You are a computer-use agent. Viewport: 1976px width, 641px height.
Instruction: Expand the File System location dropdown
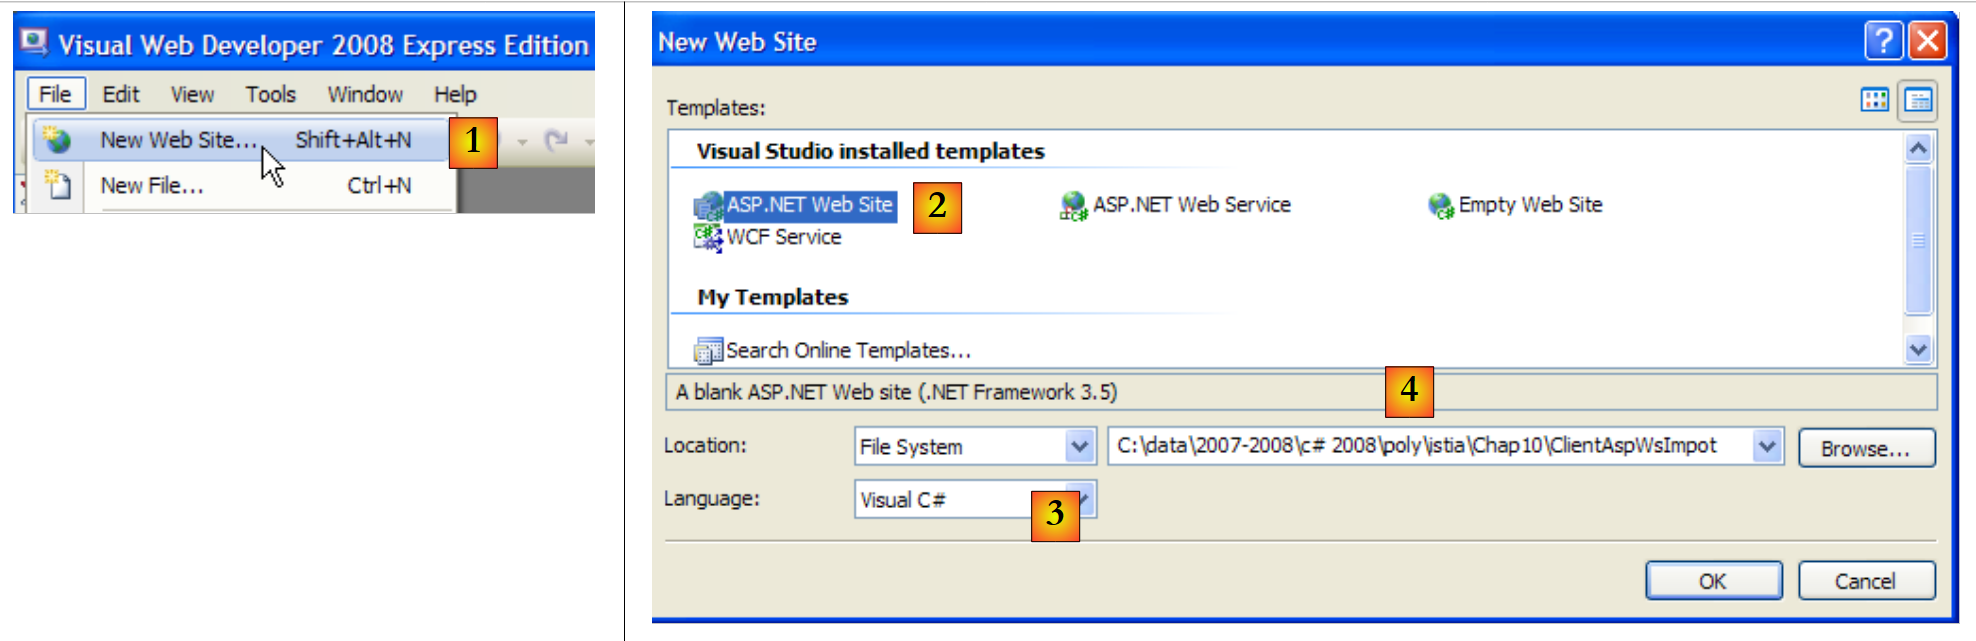[x=1078, y=446]
